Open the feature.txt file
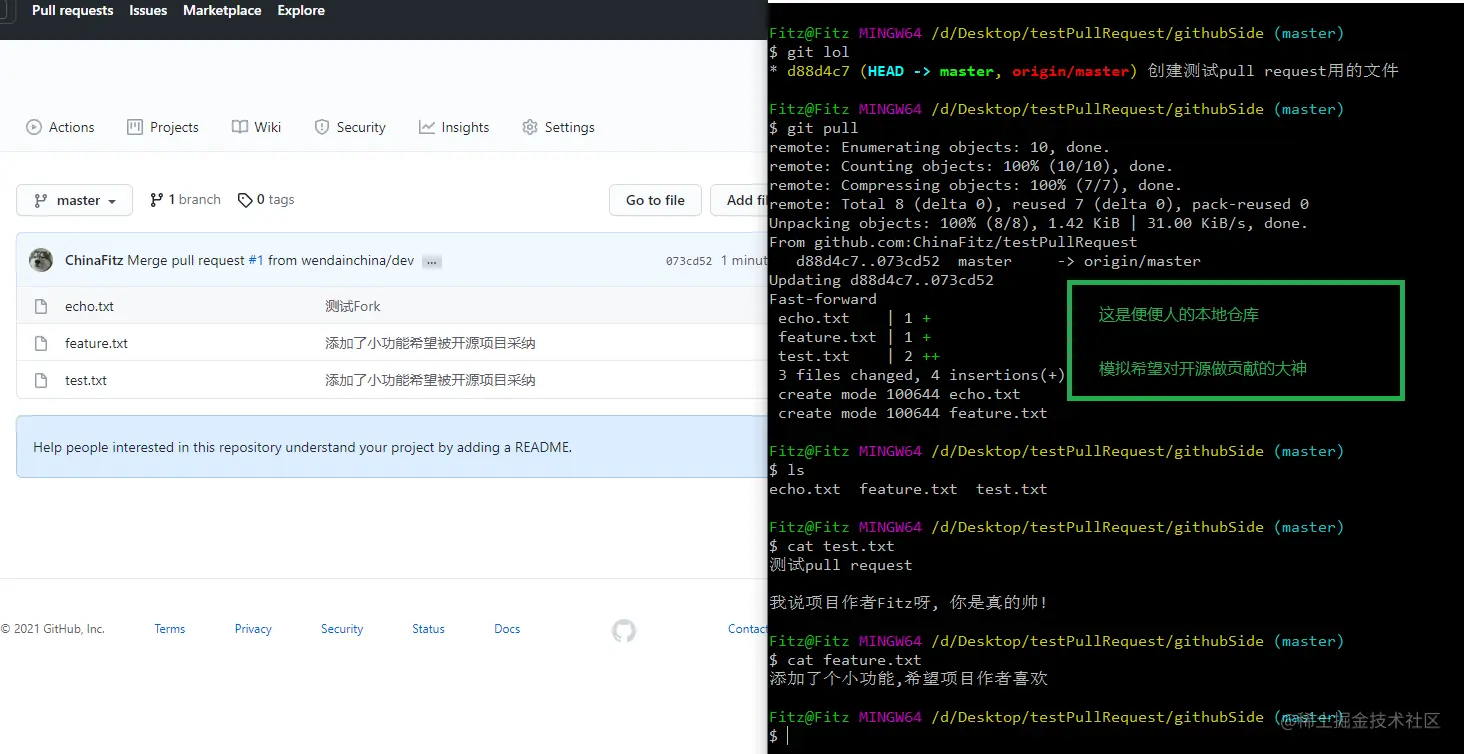 (96, 343)
